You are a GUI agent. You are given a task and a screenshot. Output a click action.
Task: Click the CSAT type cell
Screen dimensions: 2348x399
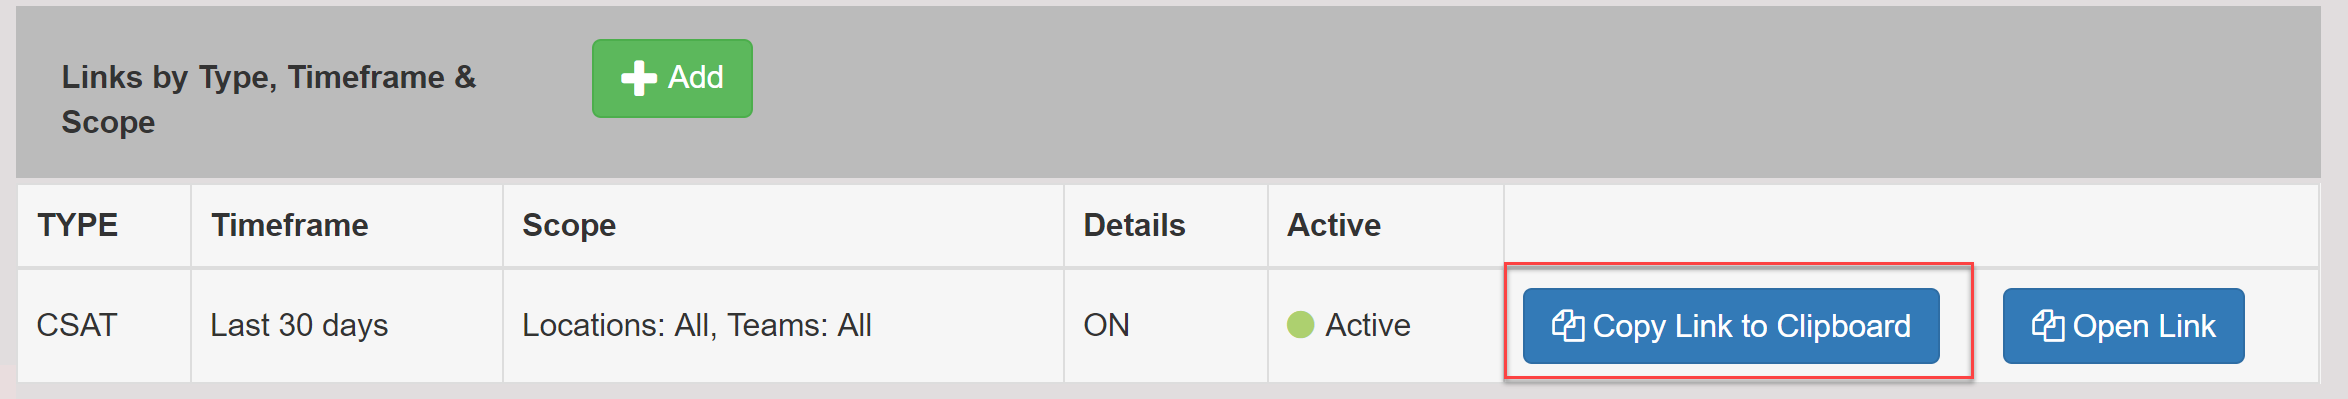click(104, 325)
